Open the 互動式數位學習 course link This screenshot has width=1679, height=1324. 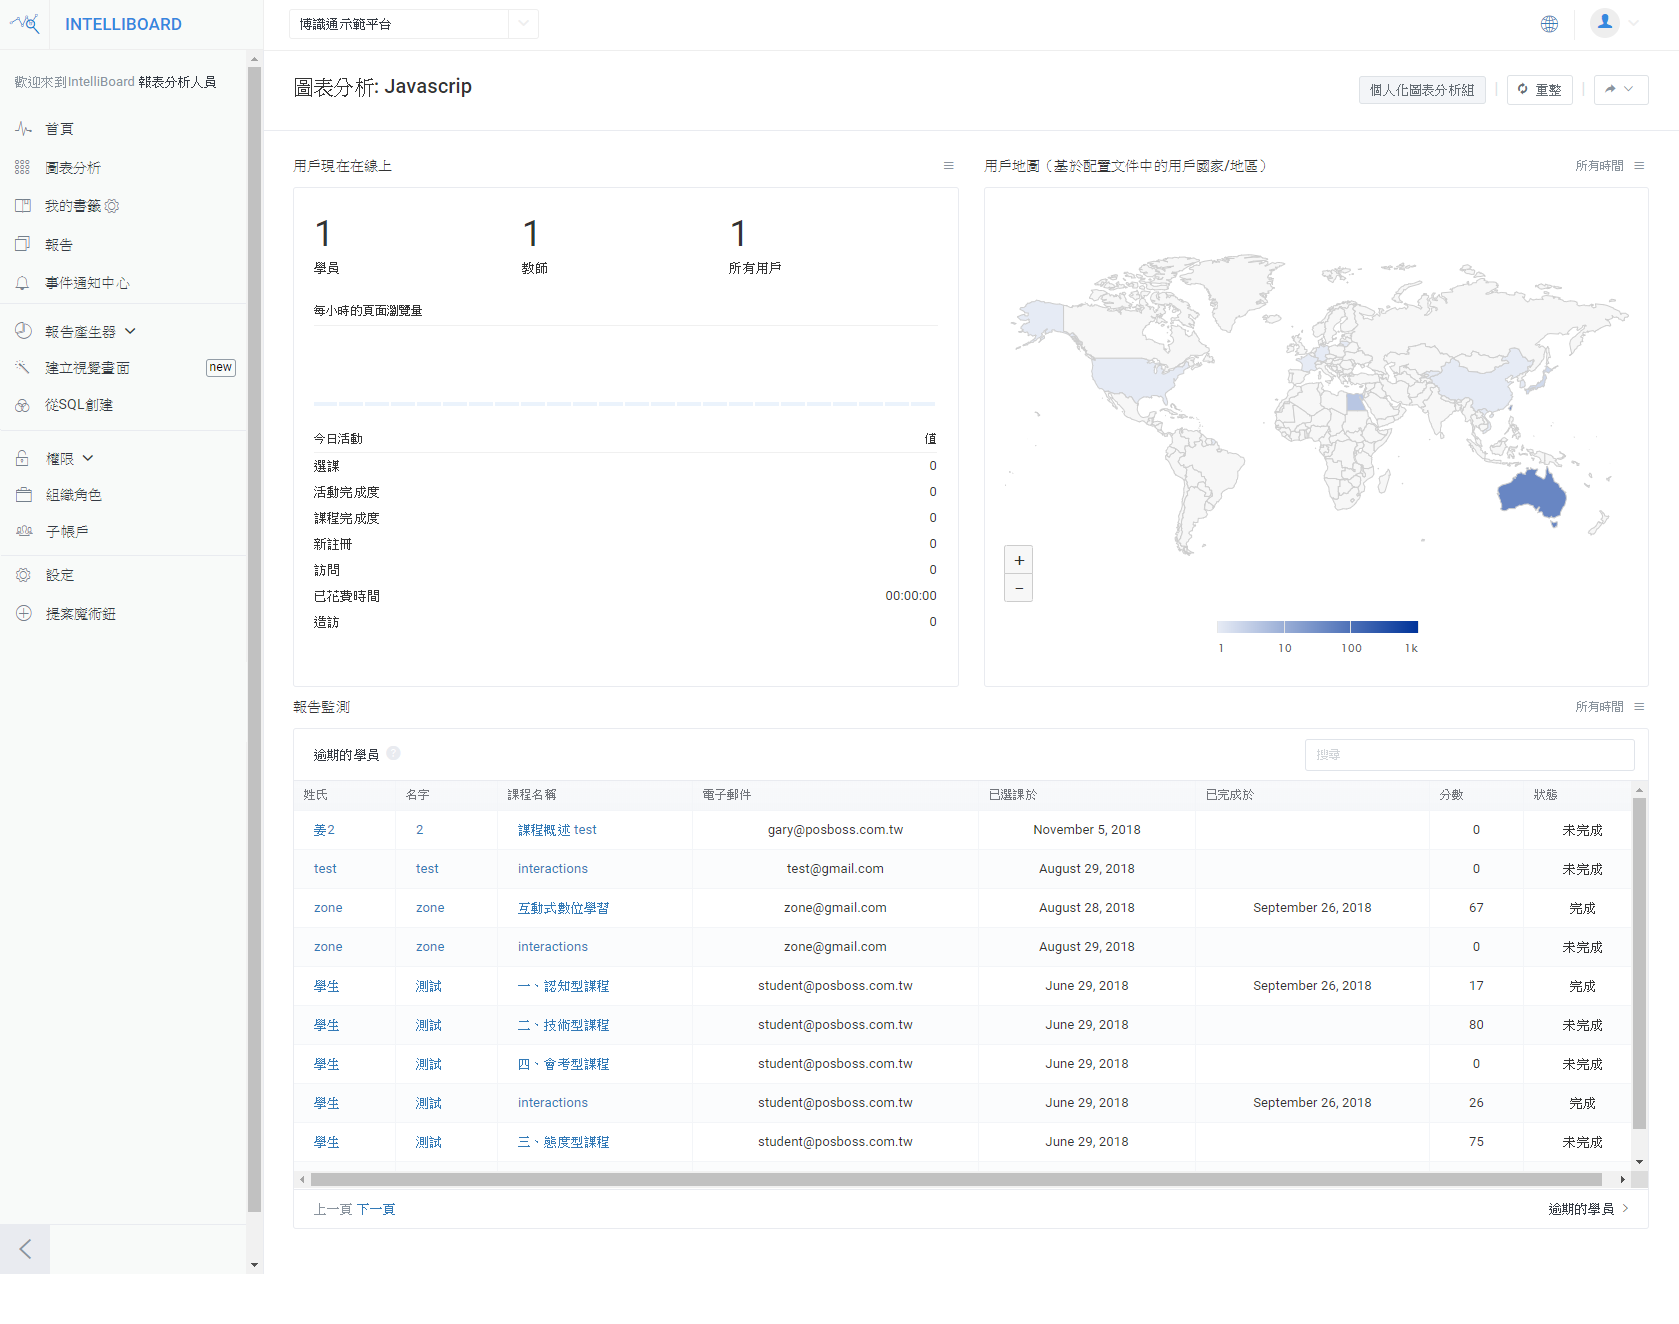coord(563,908)
